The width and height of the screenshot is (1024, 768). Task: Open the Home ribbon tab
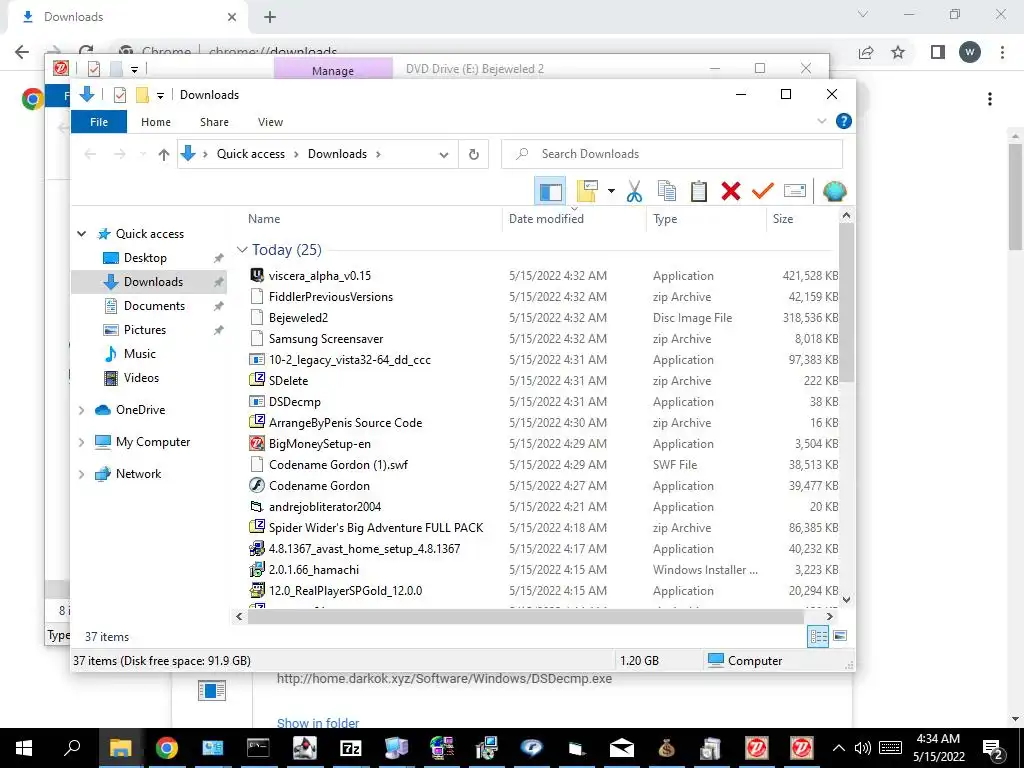pyautogui.click(x=155, y=122)
